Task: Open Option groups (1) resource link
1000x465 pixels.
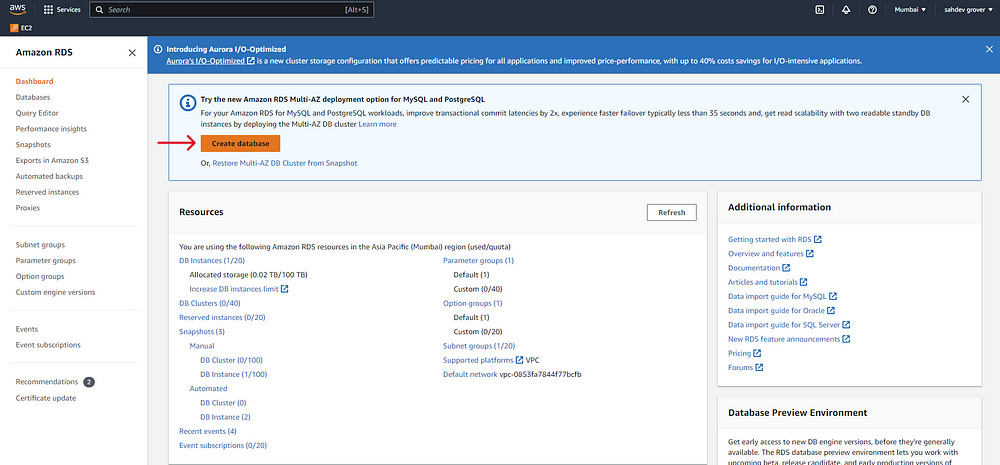Action: click(x=473, y=304)
